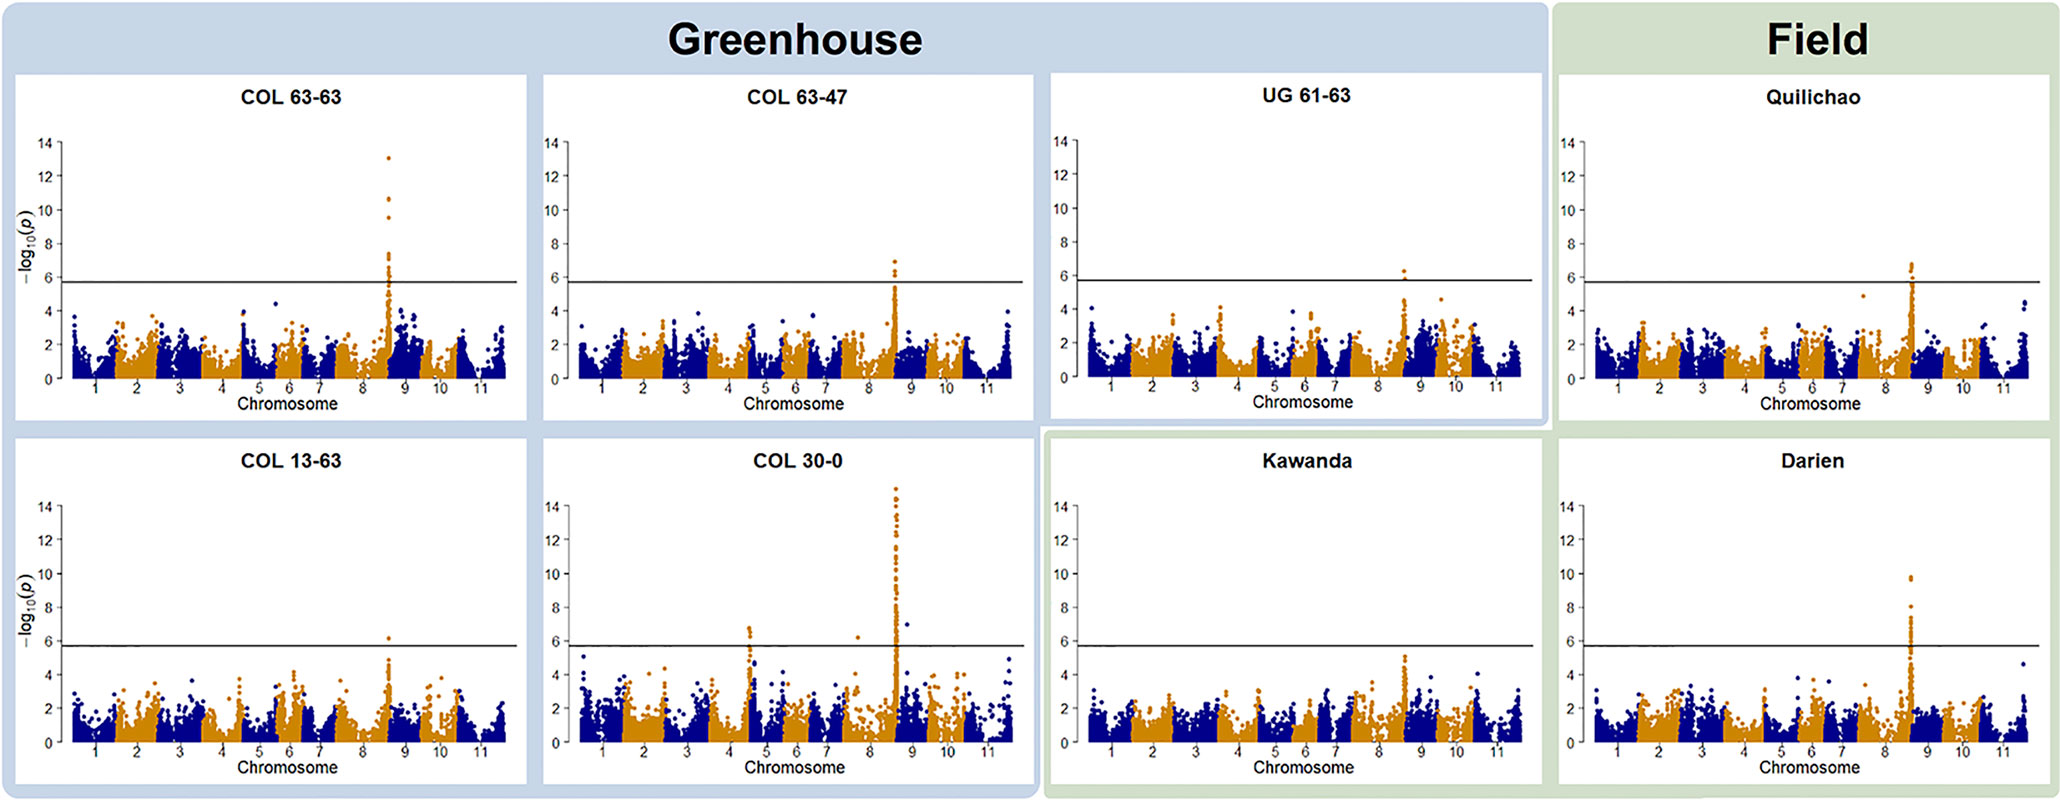Click Chromosome axis label under COL 63-63

pos(287,404)
